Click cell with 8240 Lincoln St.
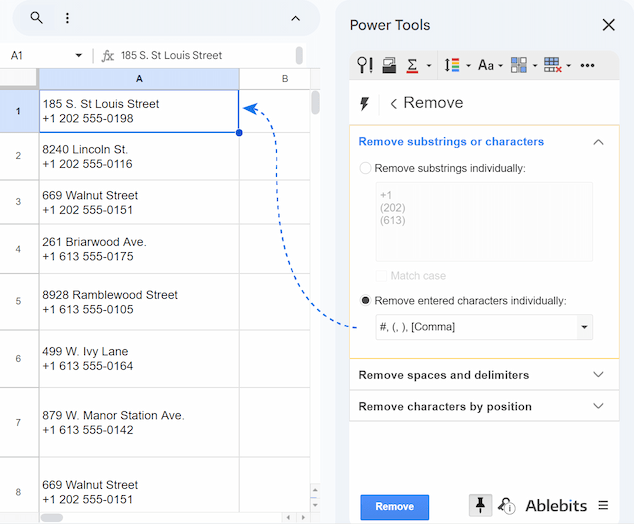The height and width of the screenshot is (524, 634). [139, 156]
